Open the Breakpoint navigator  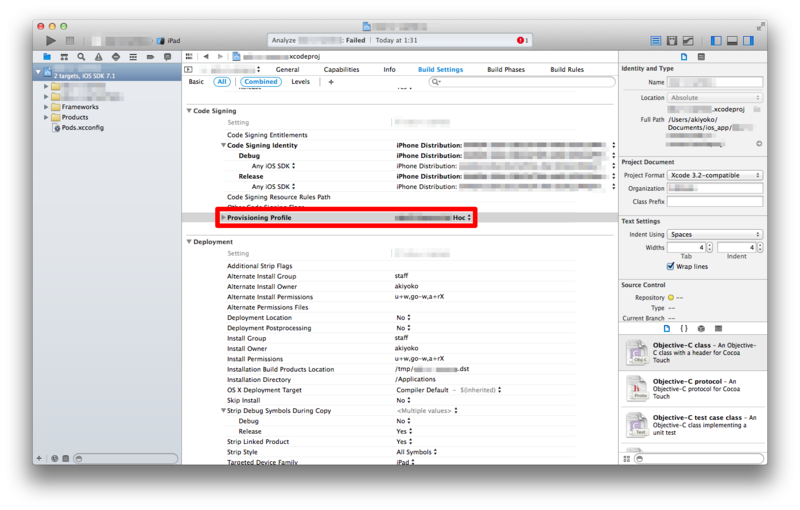pyautogui.click(x=151, y=57)
